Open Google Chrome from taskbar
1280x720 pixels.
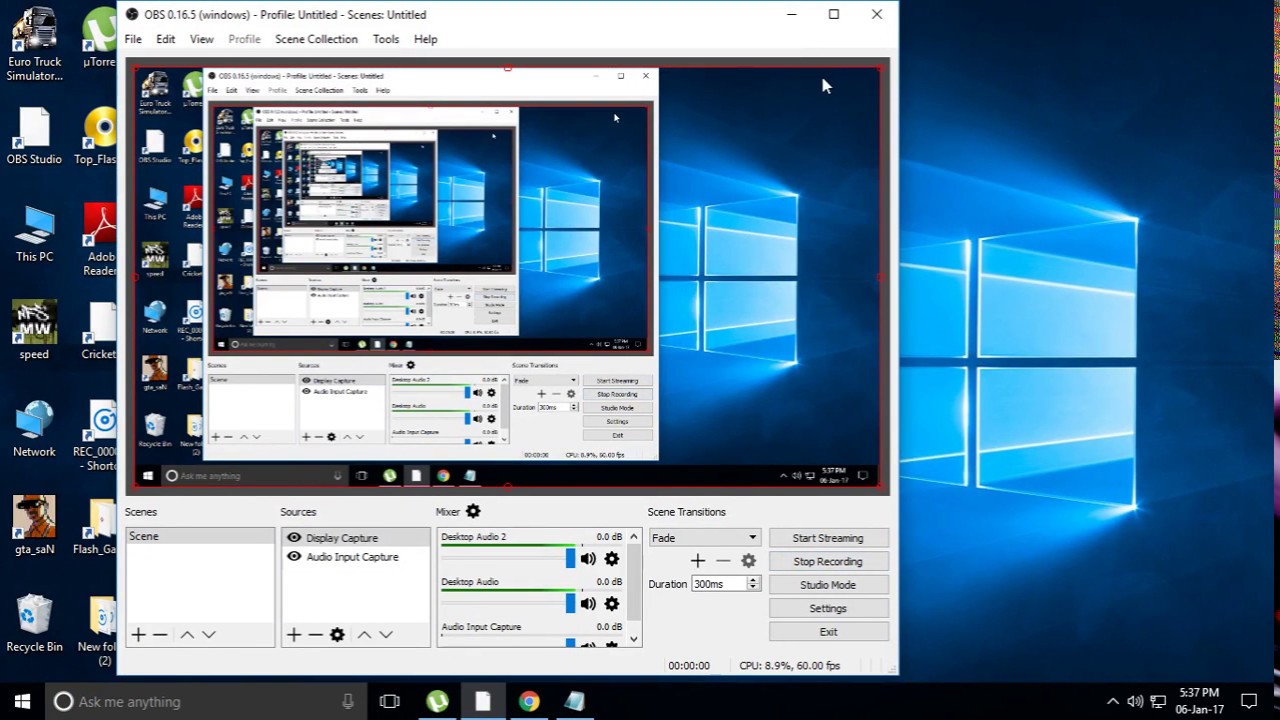click(529, 701)
